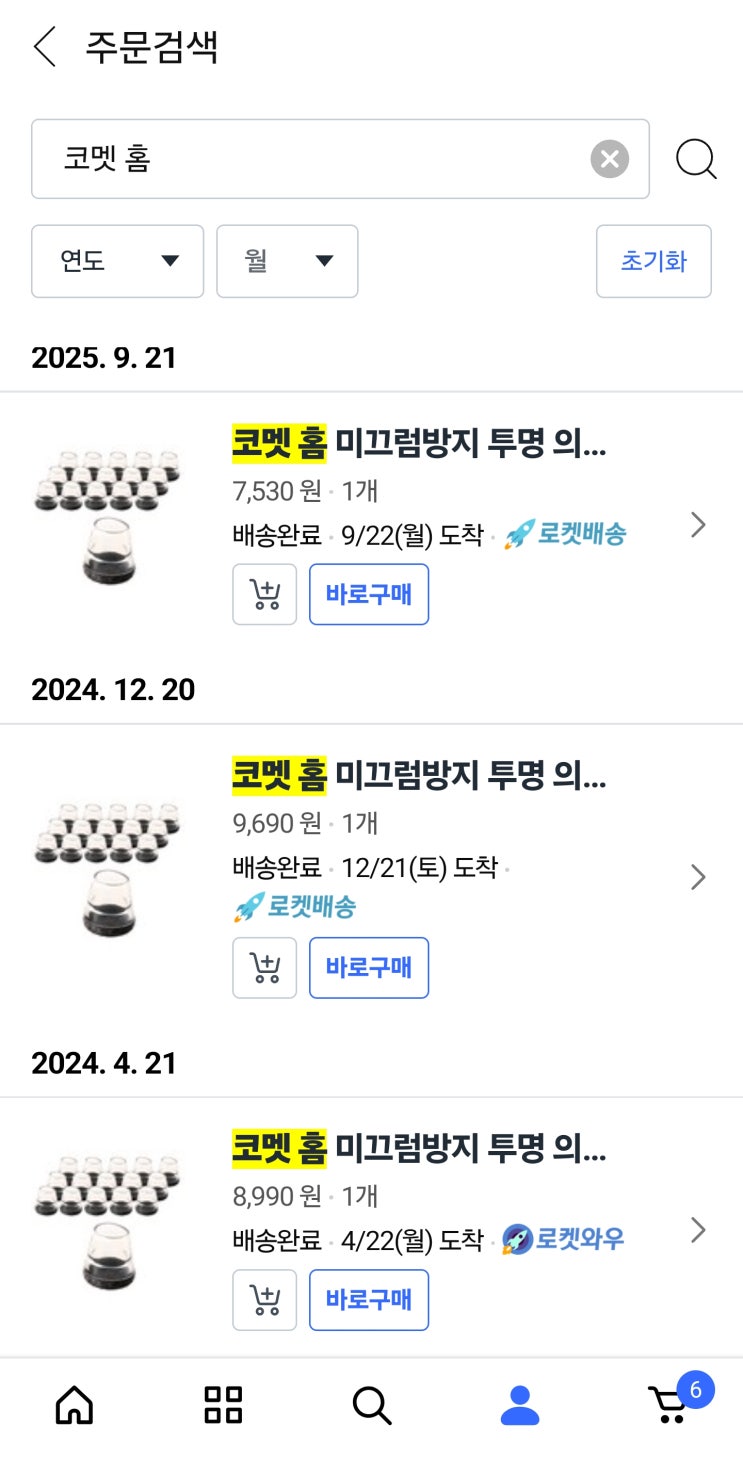
Task: Open My Coupang profile icon
Action: [520, 1405]
